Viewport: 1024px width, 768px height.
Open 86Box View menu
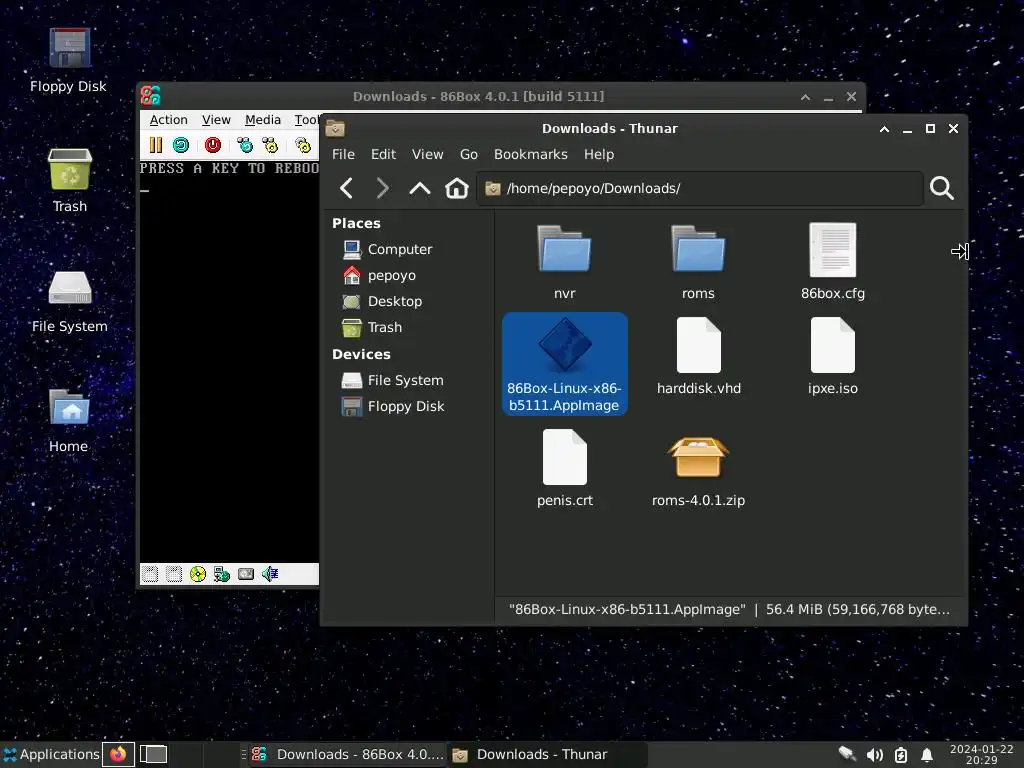click(216, 120)
